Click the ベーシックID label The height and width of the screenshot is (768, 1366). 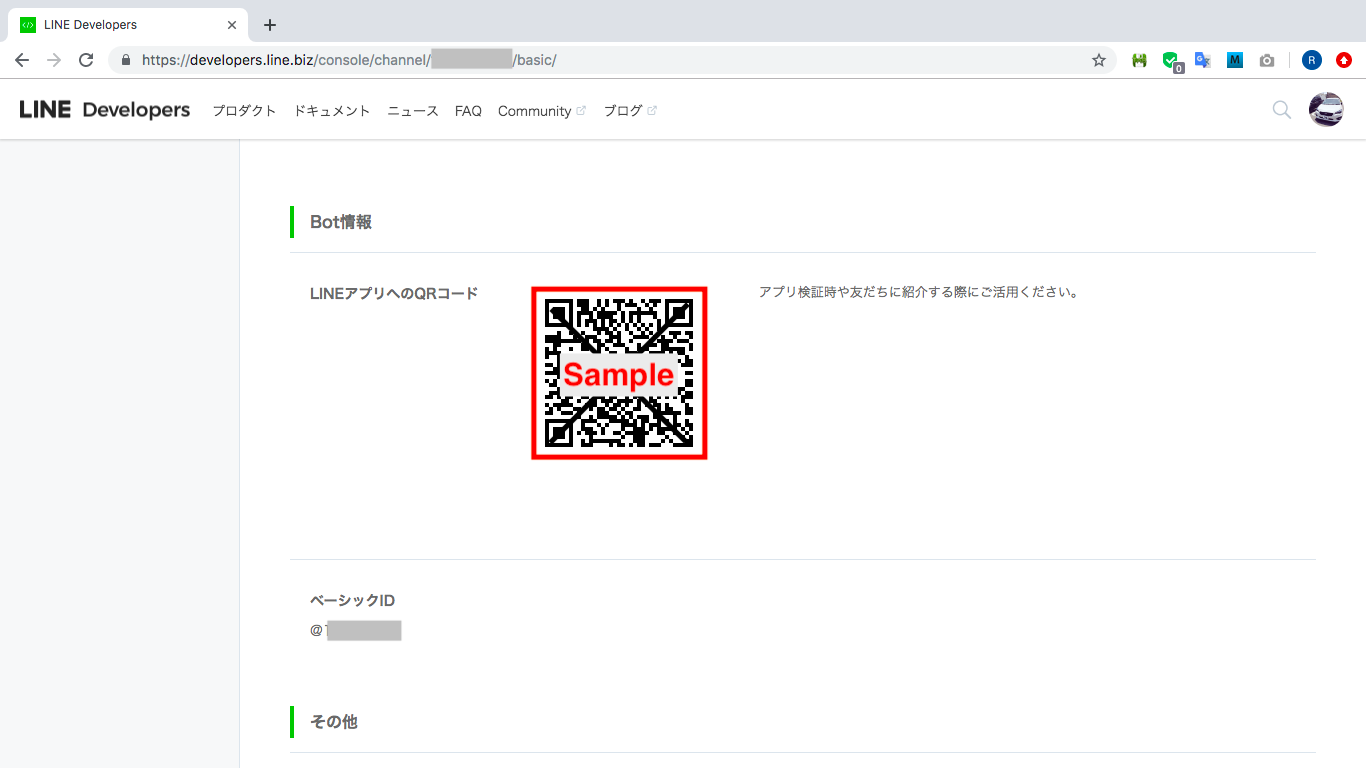coord(352,600)
